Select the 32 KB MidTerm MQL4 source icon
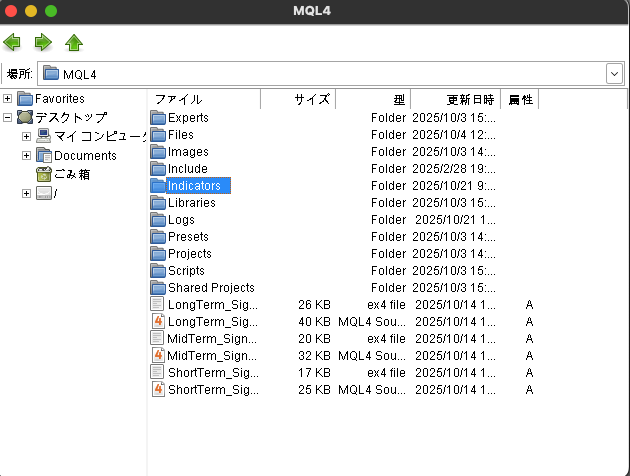Viewport: 630px width, 476px height. pyautogui.click(x=158, y=355)
